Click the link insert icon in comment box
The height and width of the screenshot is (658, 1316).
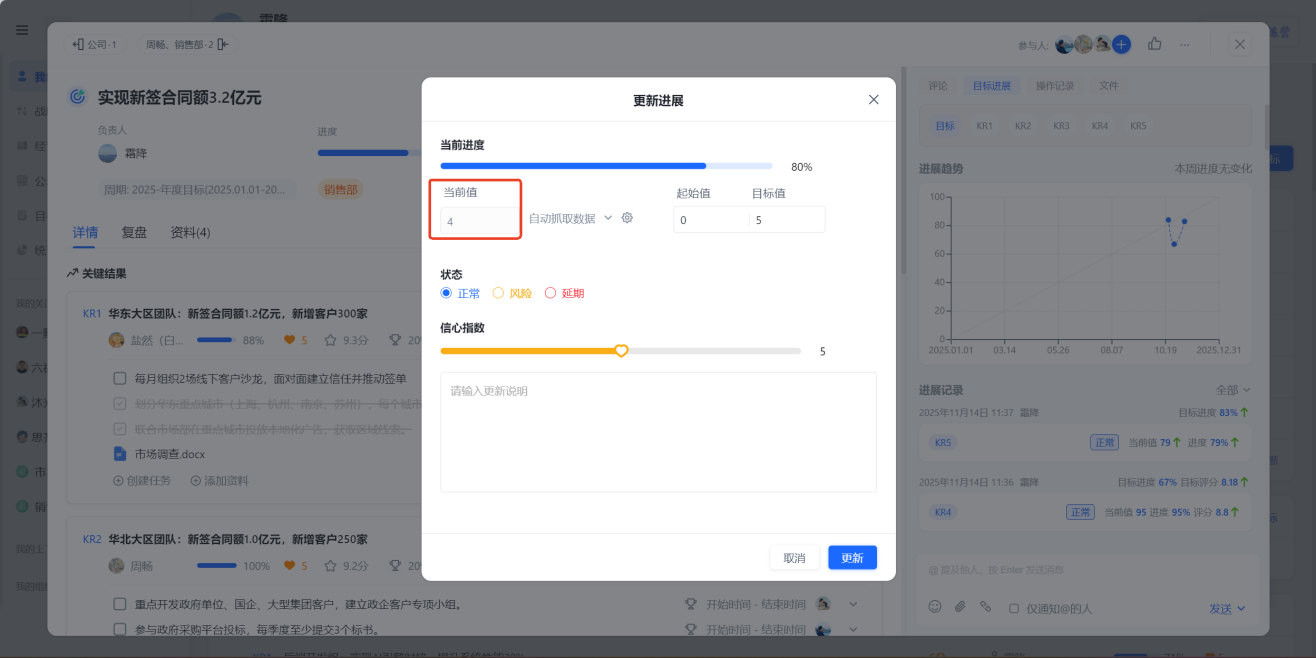pos(985,606)
